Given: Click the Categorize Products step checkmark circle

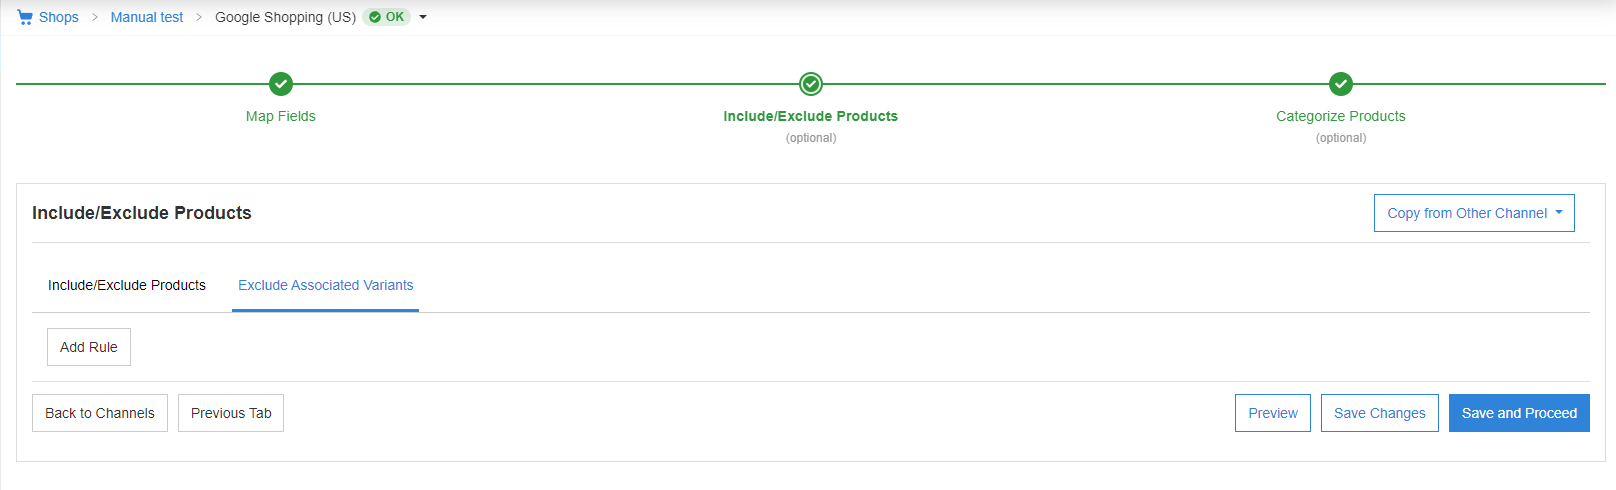Looking at the screenshot, I should pos(1341,84).
